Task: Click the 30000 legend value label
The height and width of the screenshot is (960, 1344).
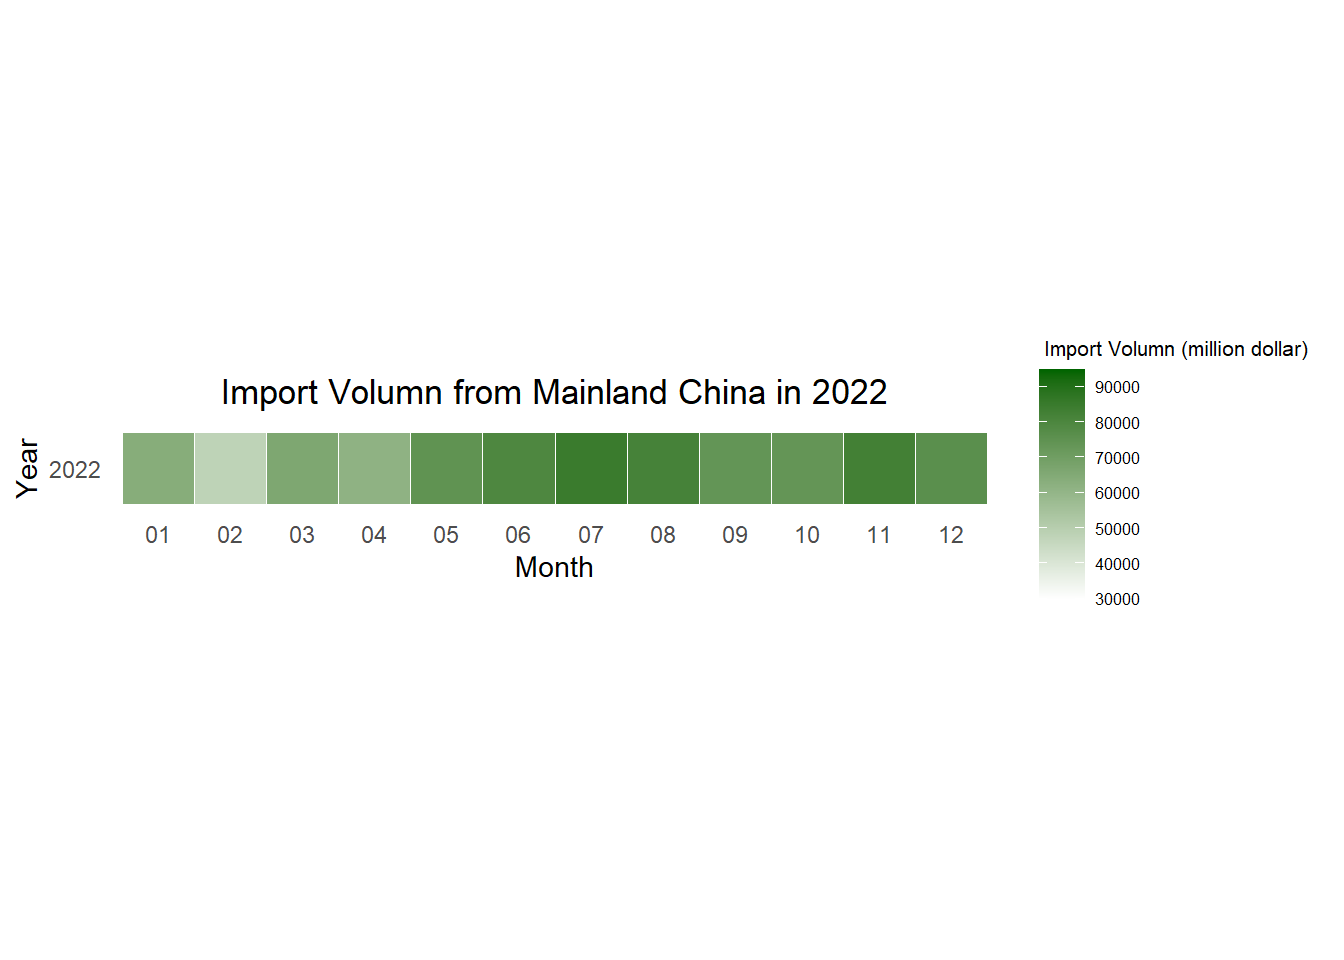Action: (1117, 599)
